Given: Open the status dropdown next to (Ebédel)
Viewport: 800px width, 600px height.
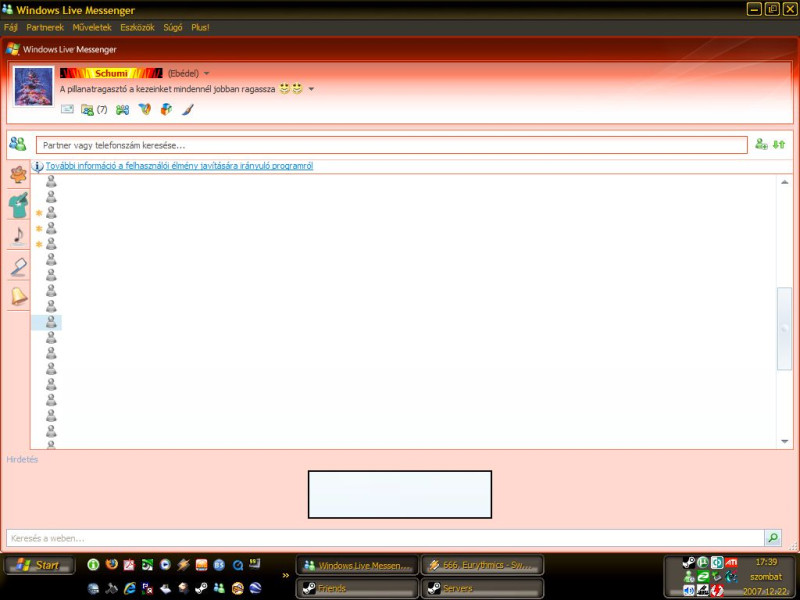Looking at the screenshot, I should [207, 73].
